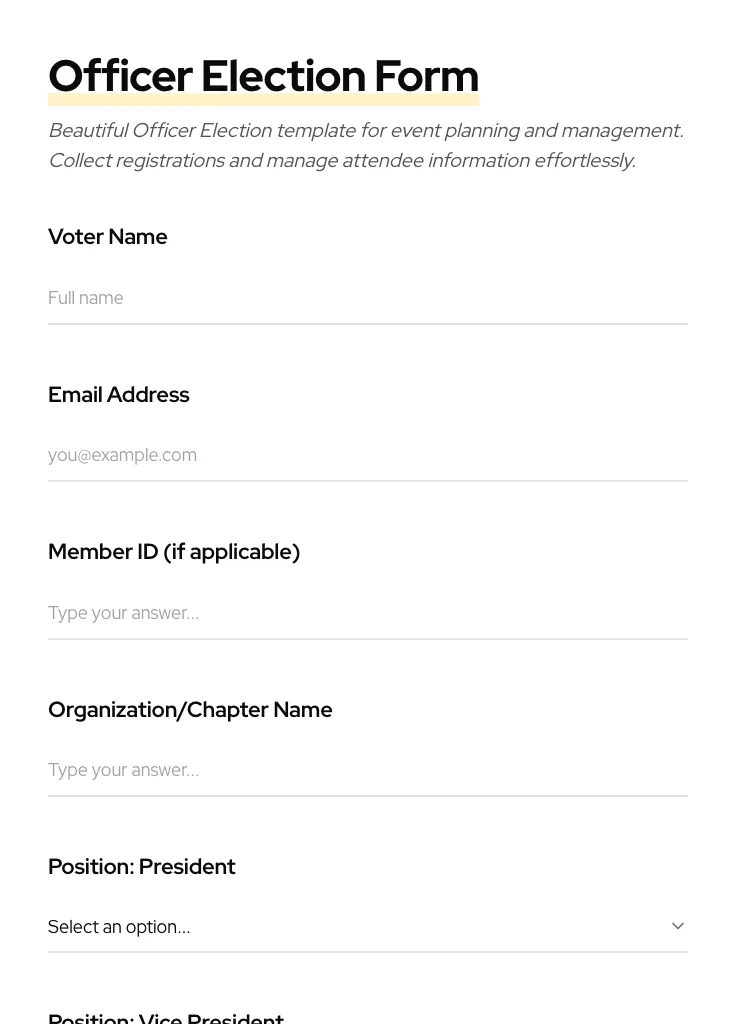736x1024 pixels.
Task: Click the 'Member ID (if applicable)' label
Action: click(174, 552)
